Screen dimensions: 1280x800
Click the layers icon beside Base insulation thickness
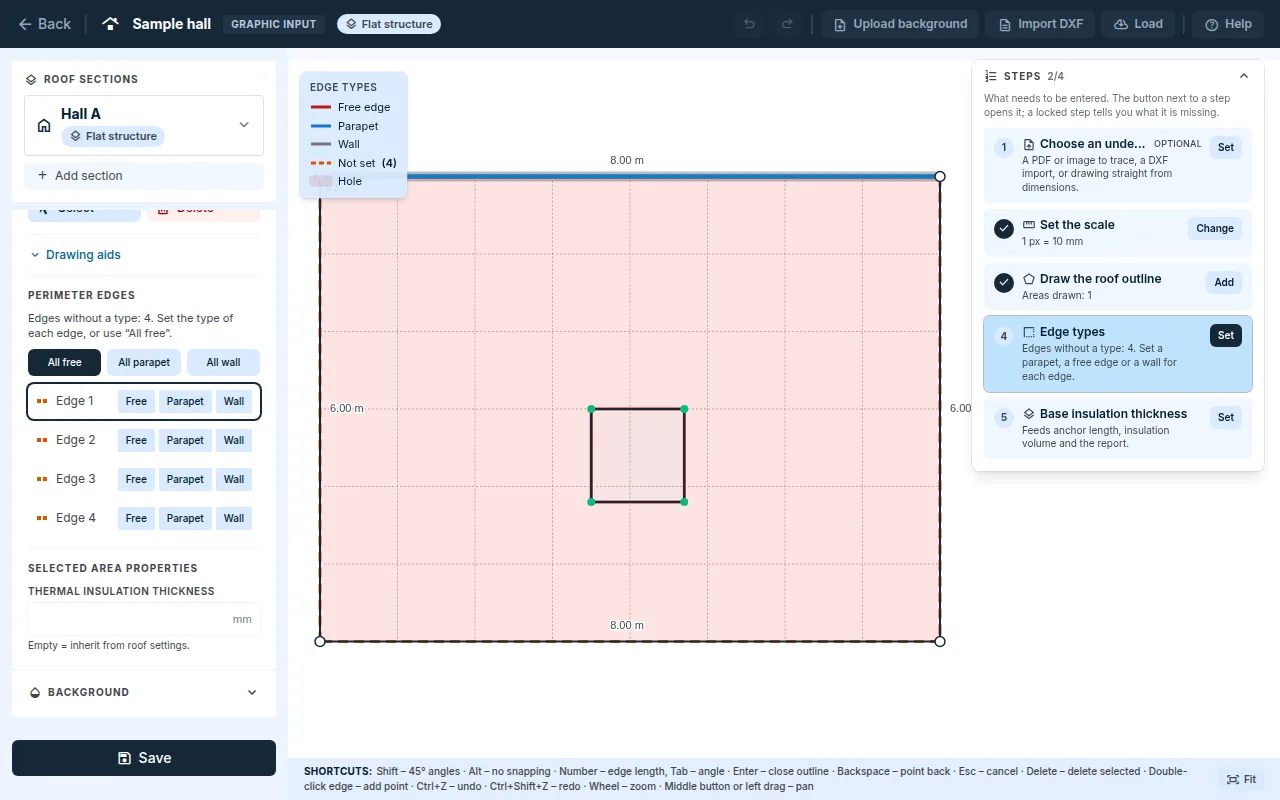pos(1029,414)
